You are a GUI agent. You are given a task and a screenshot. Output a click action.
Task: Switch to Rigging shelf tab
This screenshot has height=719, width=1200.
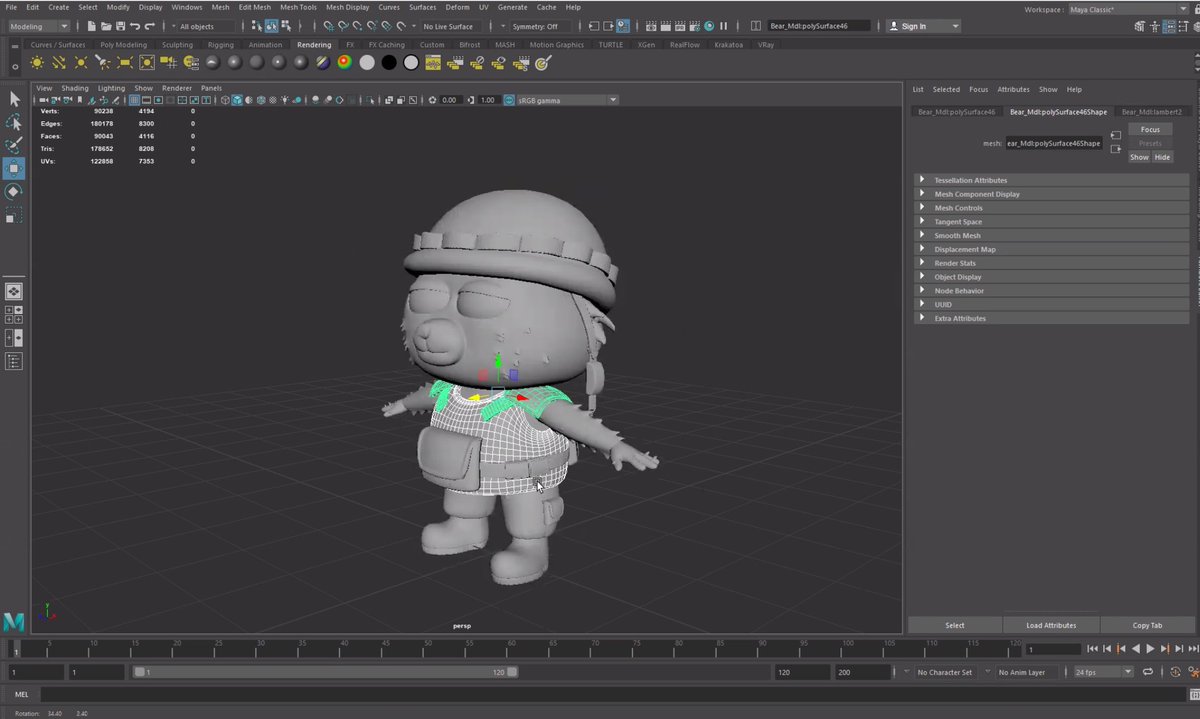[x=220, y=45]
